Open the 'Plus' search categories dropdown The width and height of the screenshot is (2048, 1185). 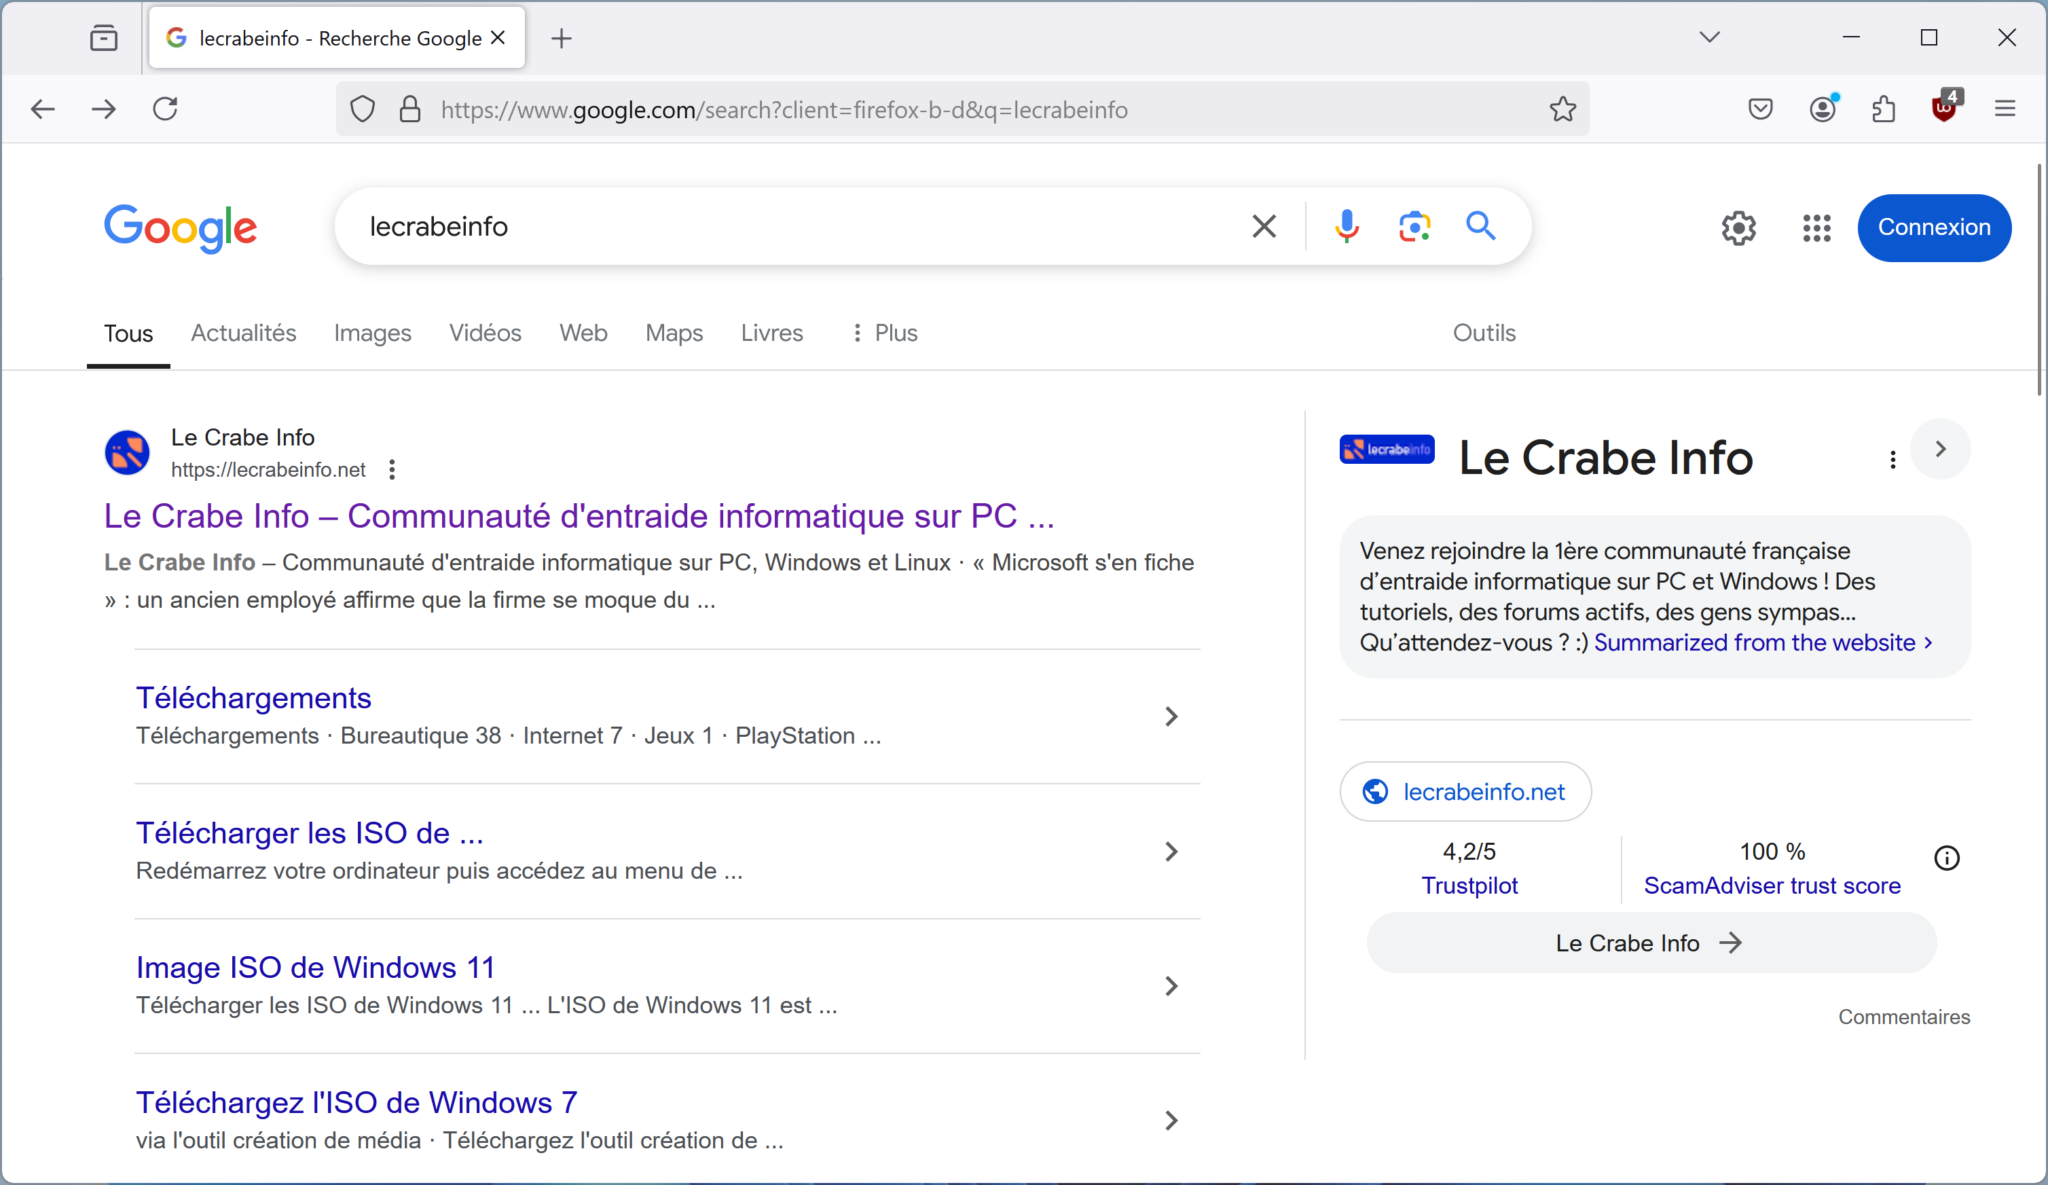(x=884, y=333)
